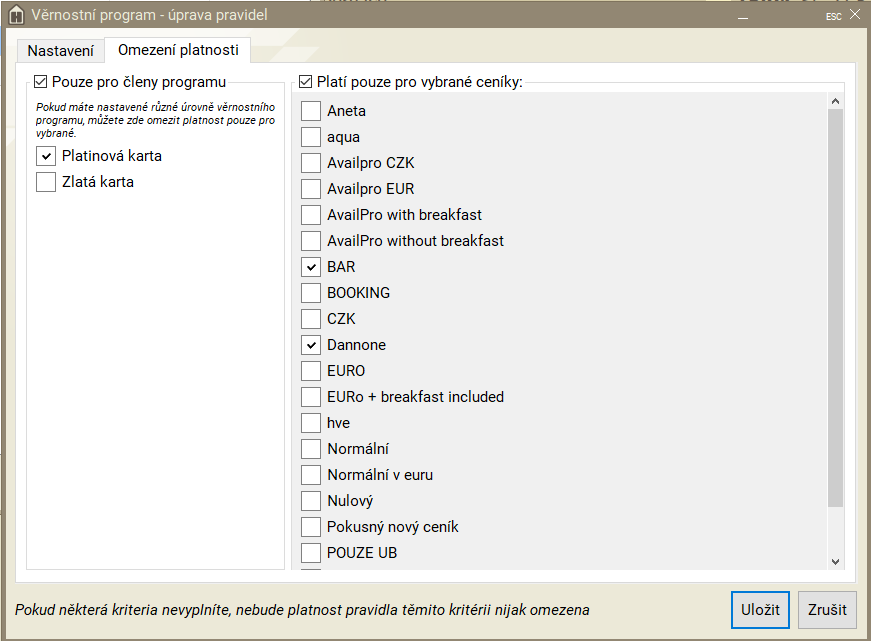This screenshot has width=871, height=641.
Task: Close dialog with ESC X button
Action: (854, 15)
